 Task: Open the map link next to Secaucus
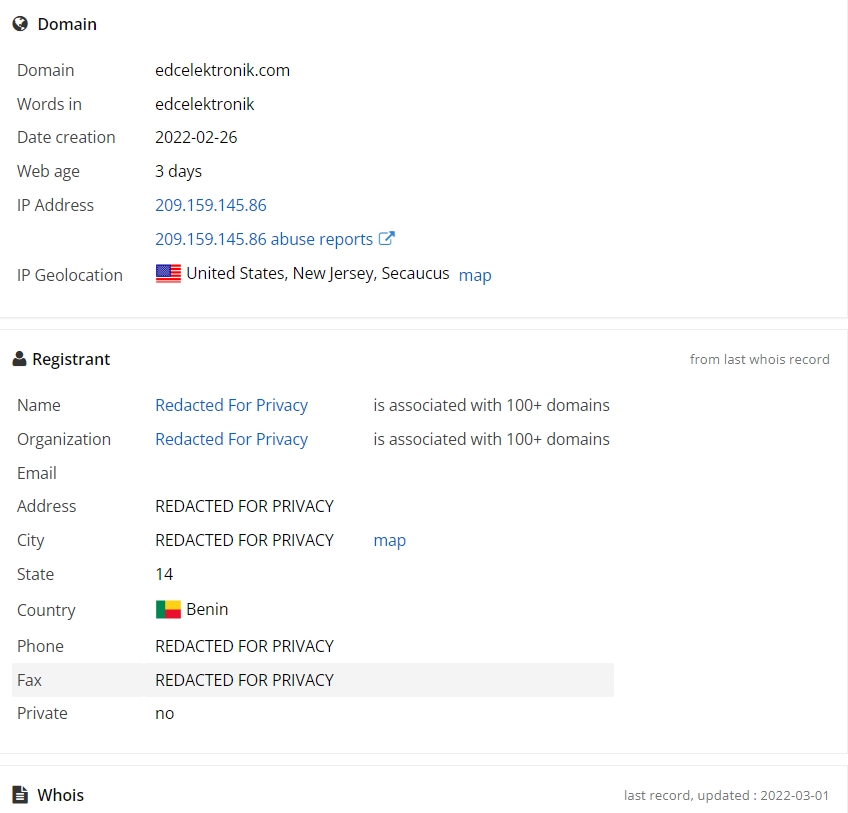475,275
